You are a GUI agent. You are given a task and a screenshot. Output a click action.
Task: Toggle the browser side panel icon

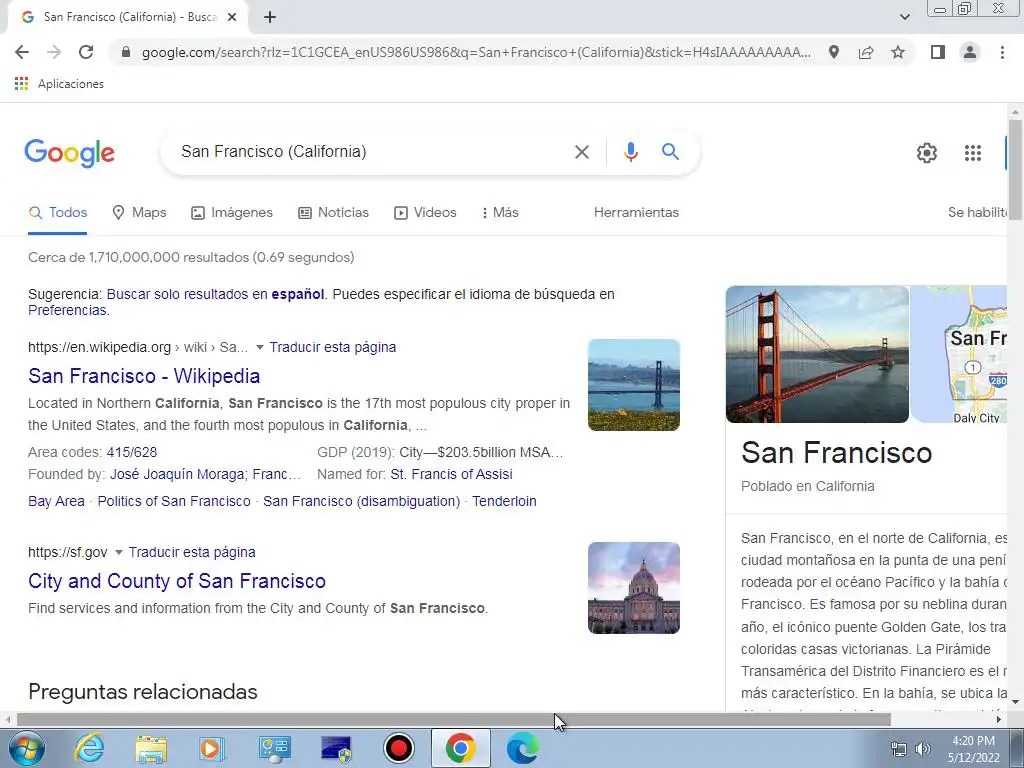point(938,52)
